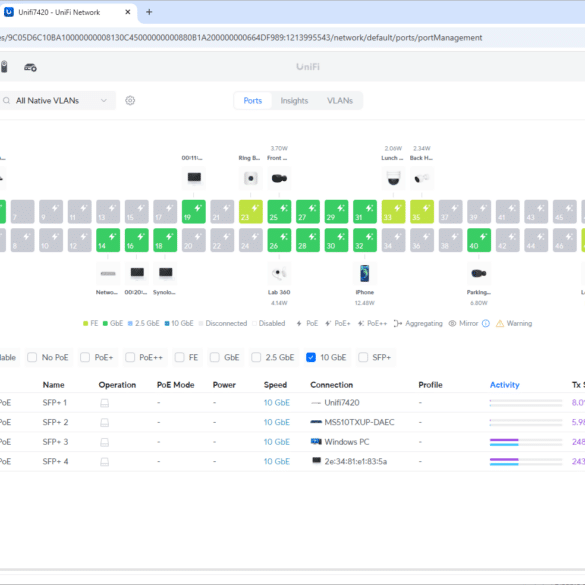Uncheck the 10 GbE filter checkbox

(311, 357)
